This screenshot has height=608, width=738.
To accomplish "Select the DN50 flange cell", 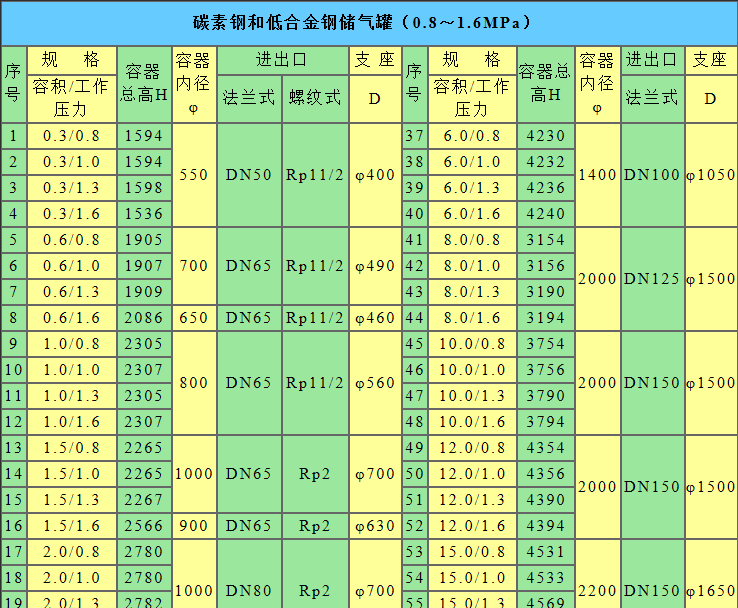I will [249, 175].
